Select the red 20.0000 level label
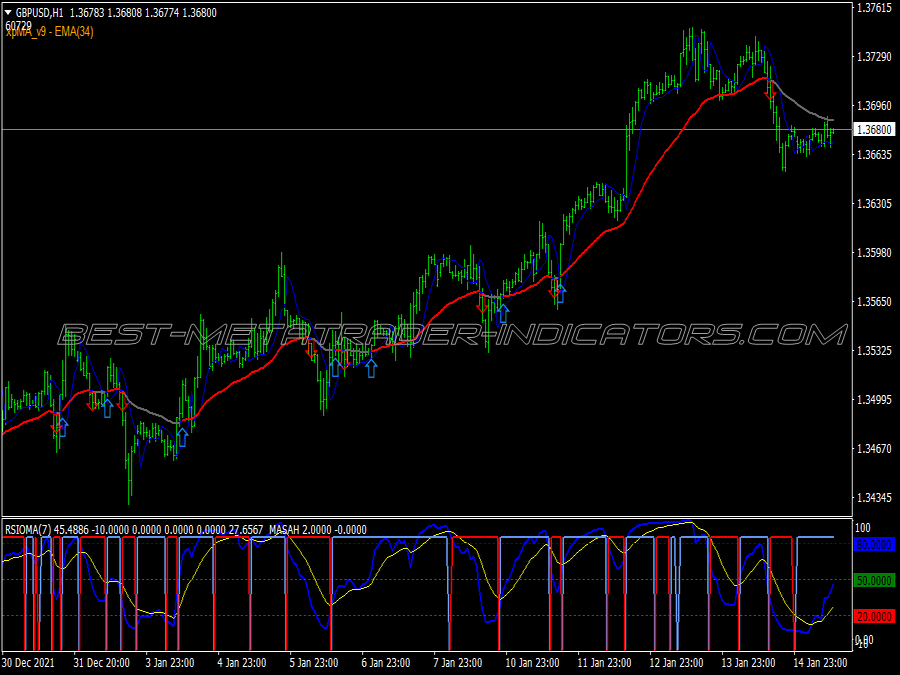 (x=874, y=616)
